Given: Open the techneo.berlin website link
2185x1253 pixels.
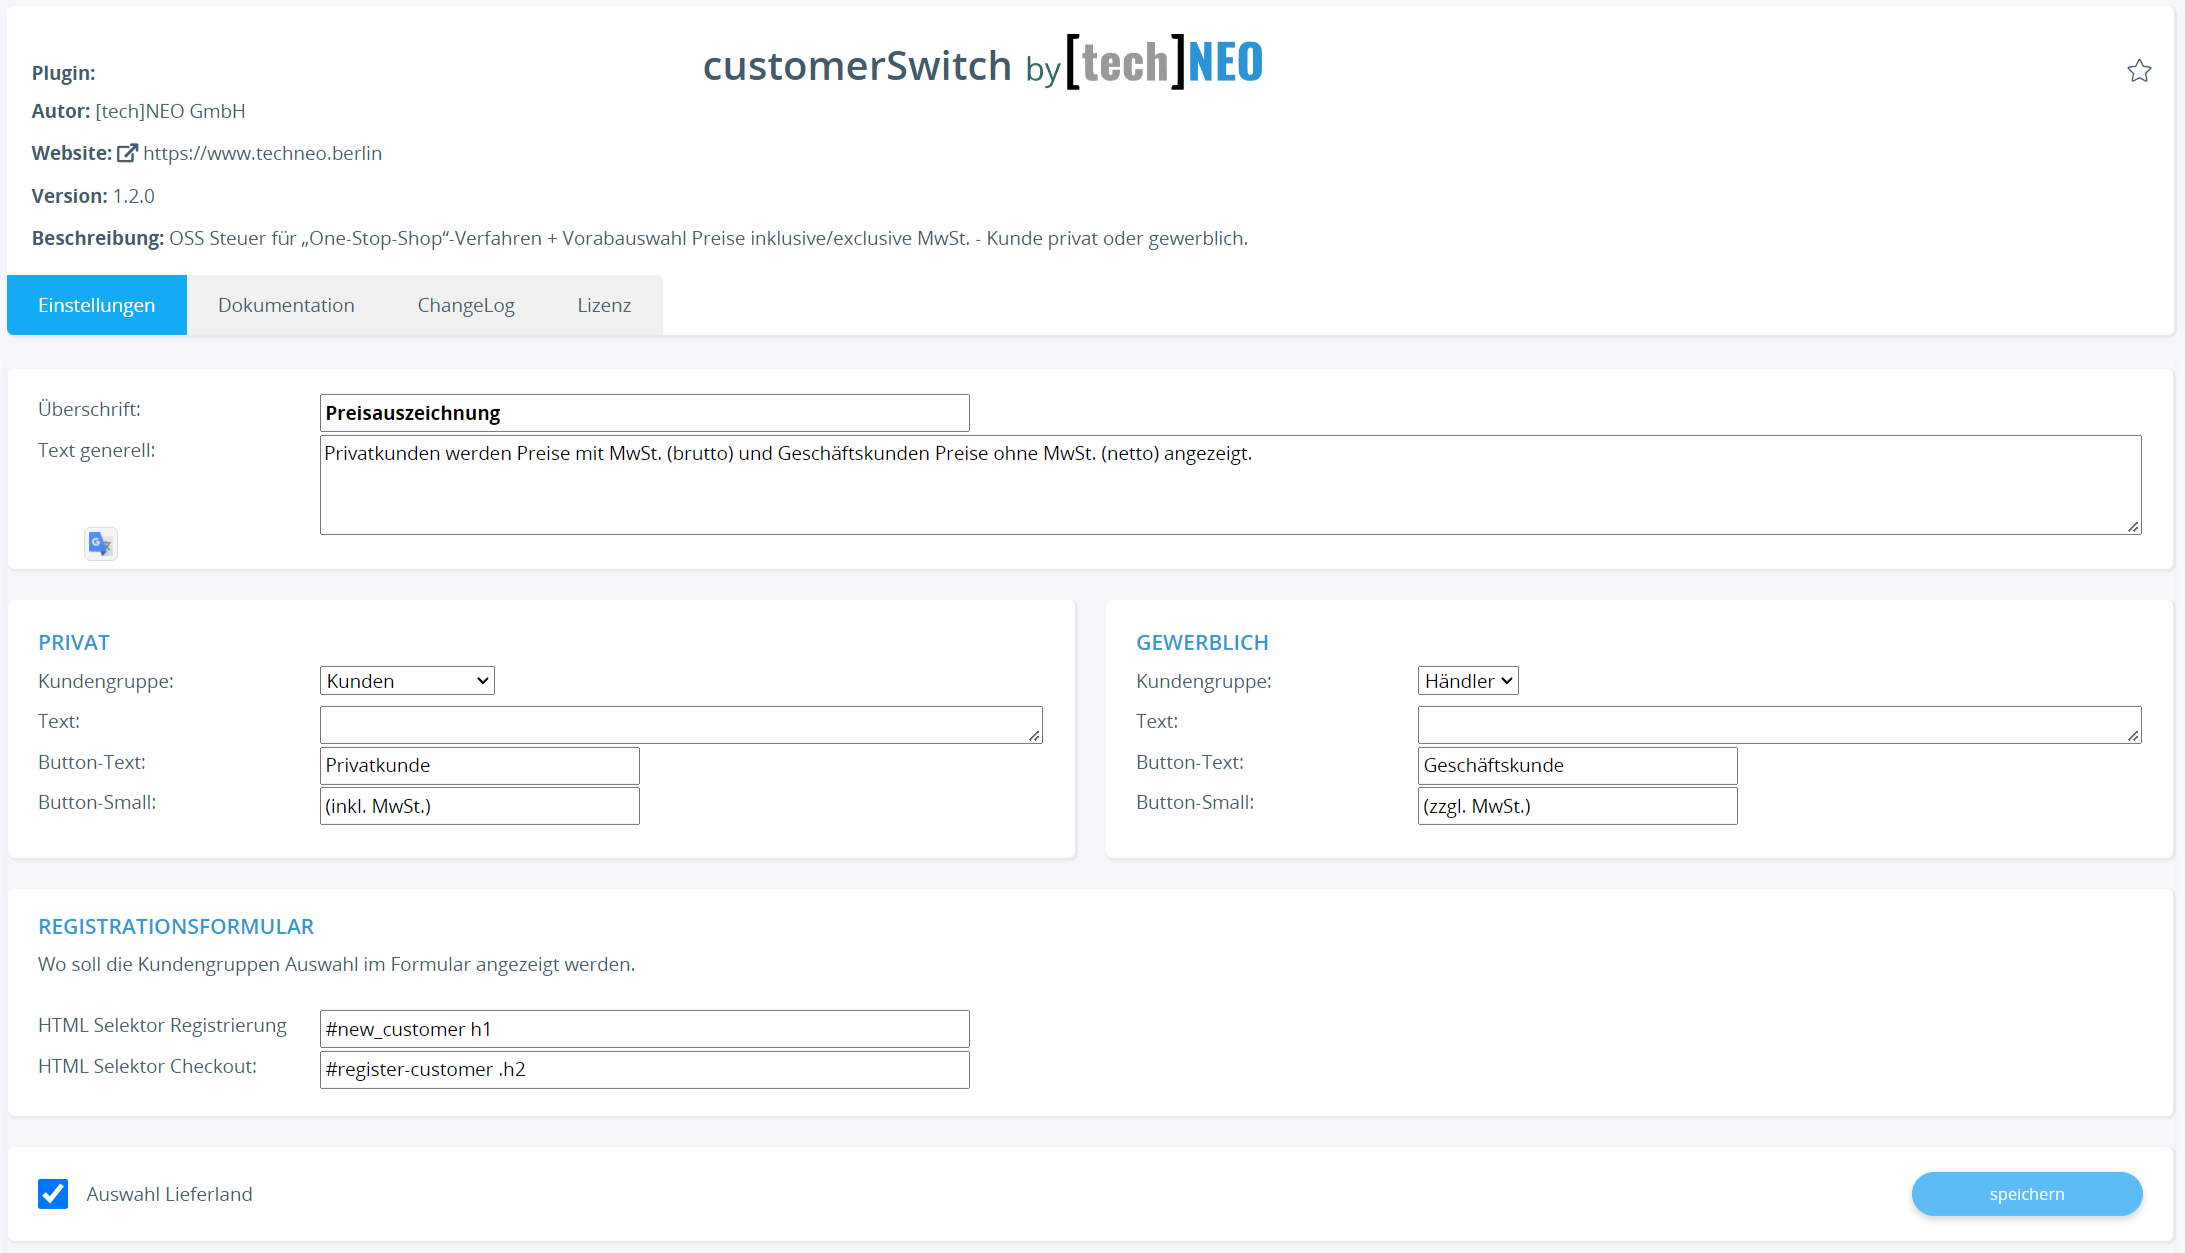Looking at the screenshot, I should pyautogui.click(x=262, y=153).
